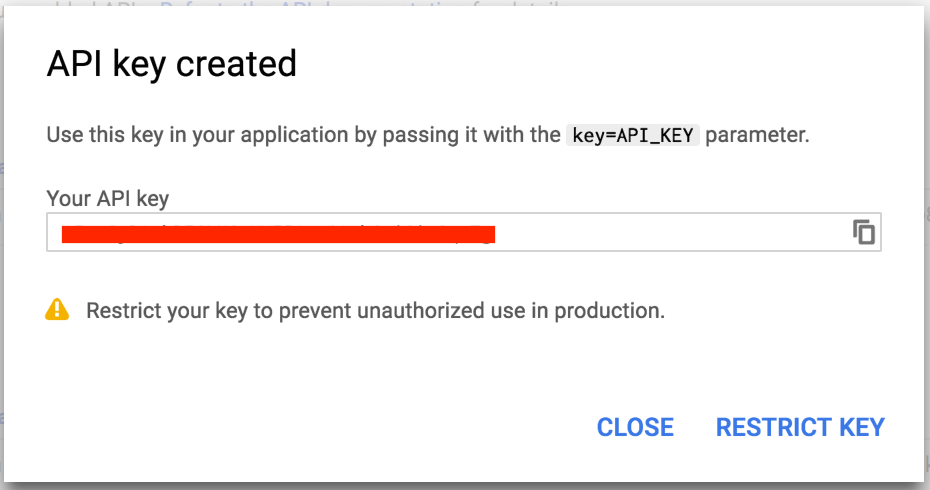930x490 pixels.
Task: Click the yellow warning triangle icon
Action: pos(57,310)
